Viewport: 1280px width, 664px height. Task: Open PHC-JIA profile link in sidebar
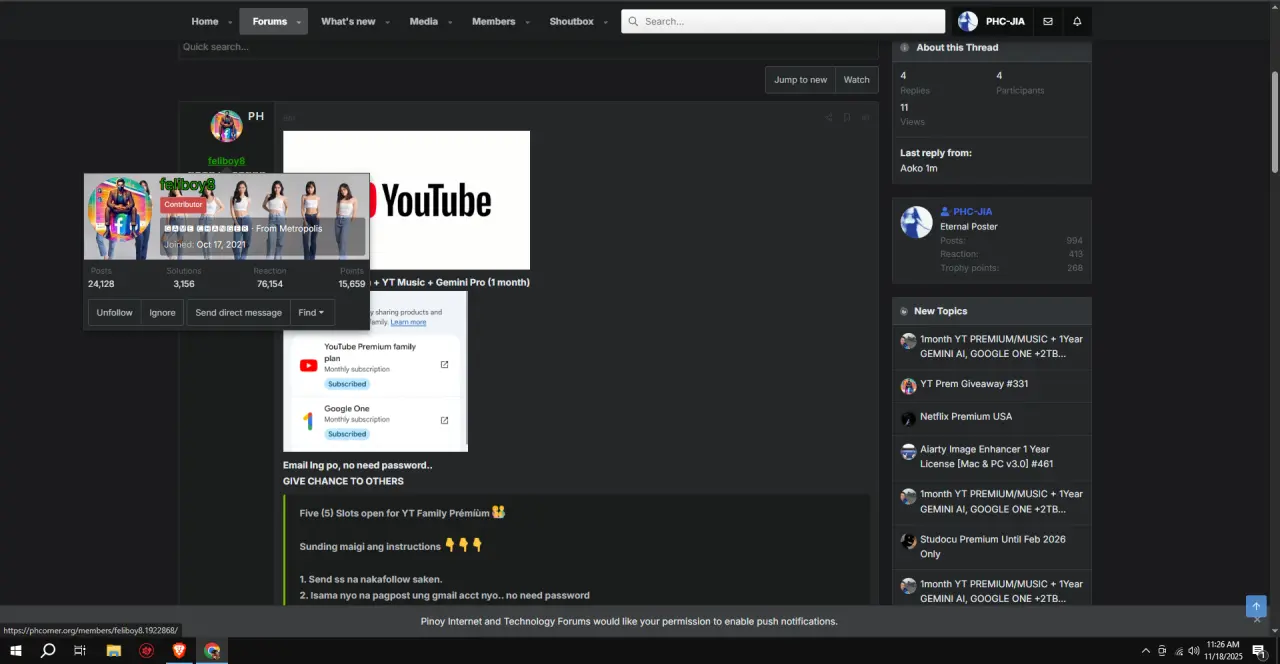pos(972,212)
